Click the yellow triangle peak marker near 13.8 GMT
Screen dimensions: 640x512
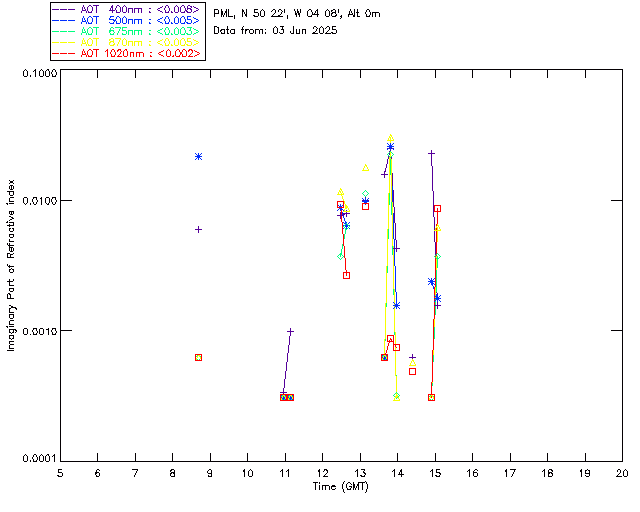pyautogui.click(x=391, y=138)
